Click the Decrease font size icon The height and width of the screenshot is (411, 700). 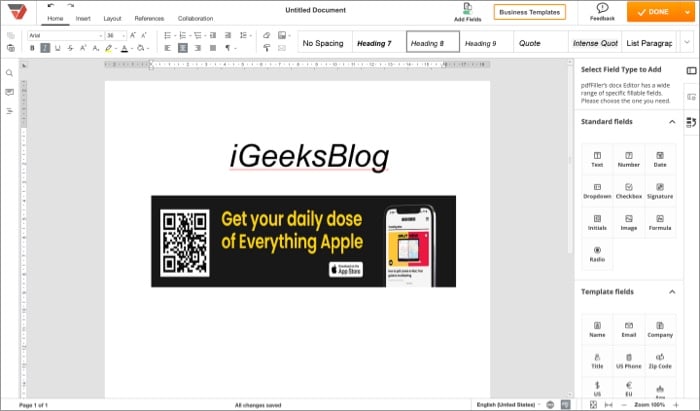144,35
